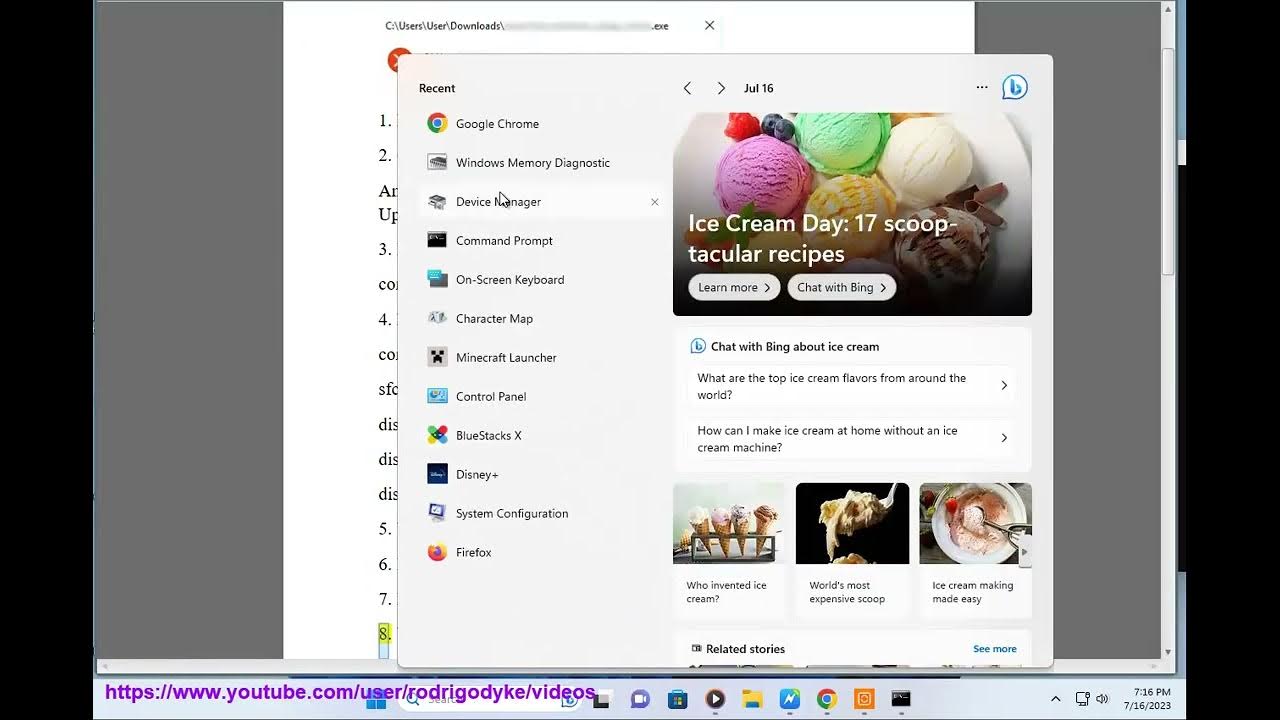The width and height of the screenshot is (1280, 720).
Task: Open Device Manager from the Recent list
Action: point(540,201)
